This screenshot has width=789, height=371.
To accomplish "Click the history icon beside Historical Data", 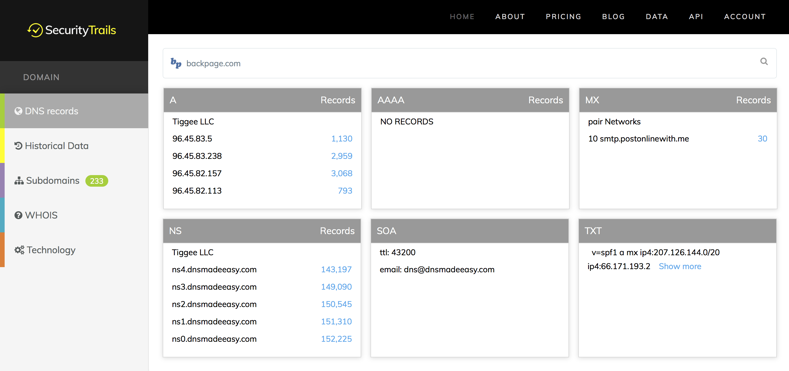I will pyautogui.click(x=19, y=146).
